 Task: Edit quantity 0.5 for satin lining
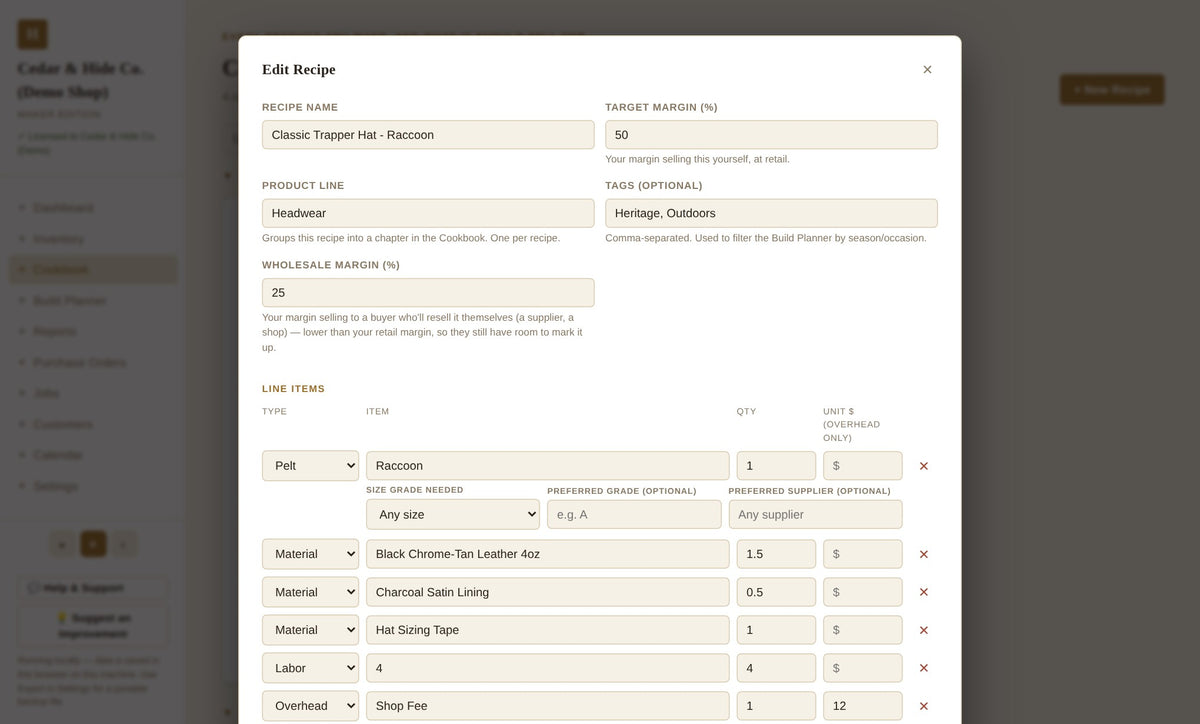tap(776, 592)
